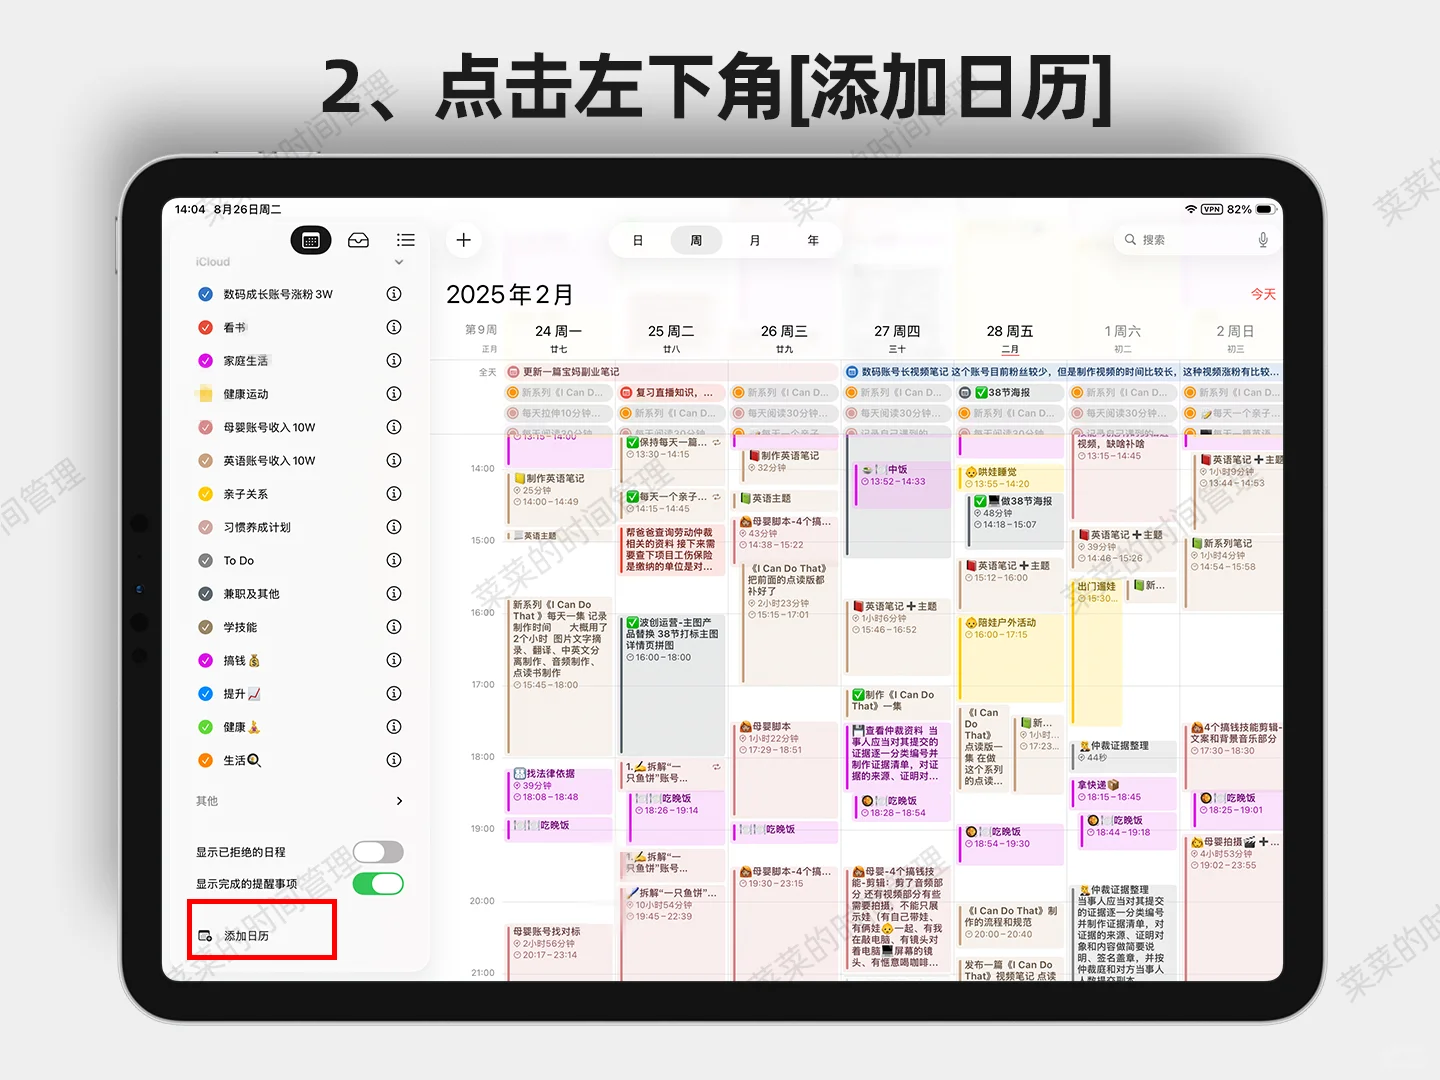
Task: Click the magnifying glass search icon
Action: click(1130, 240)
